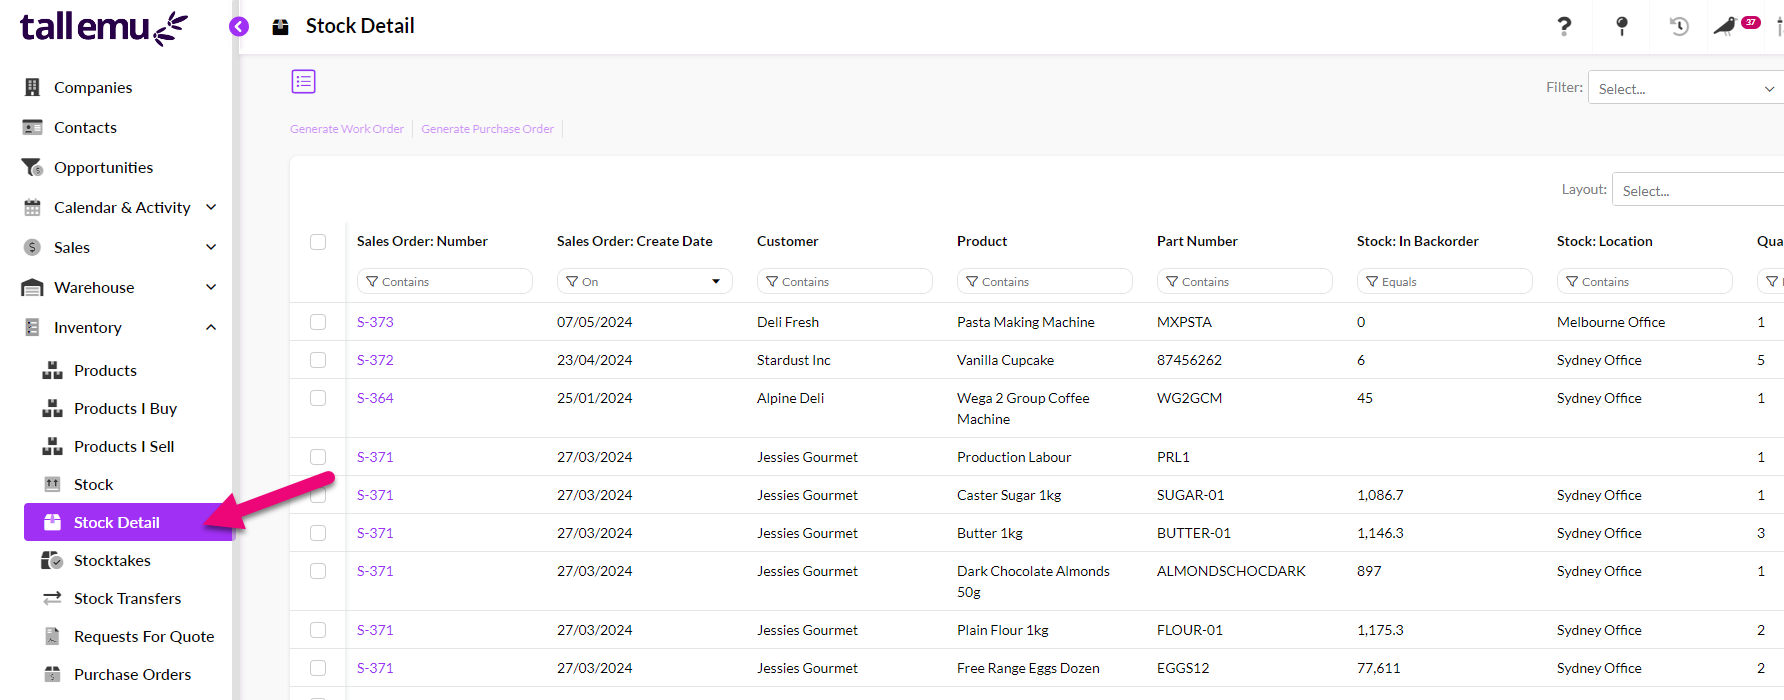Click the Opportunities funnel icon
Viewport: 1784px width, 700px height.
pyautogui.click(x=32, y=167)
